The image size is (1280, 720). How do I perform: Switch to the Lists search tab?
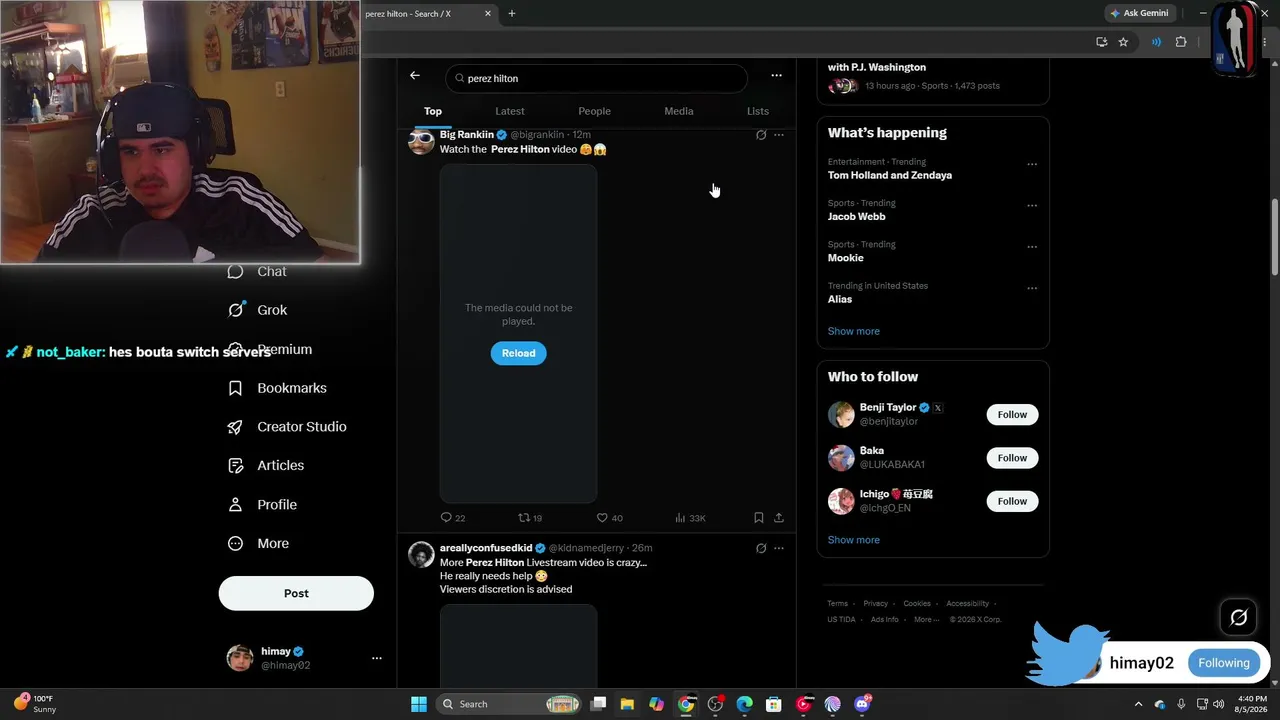[758, 111]
